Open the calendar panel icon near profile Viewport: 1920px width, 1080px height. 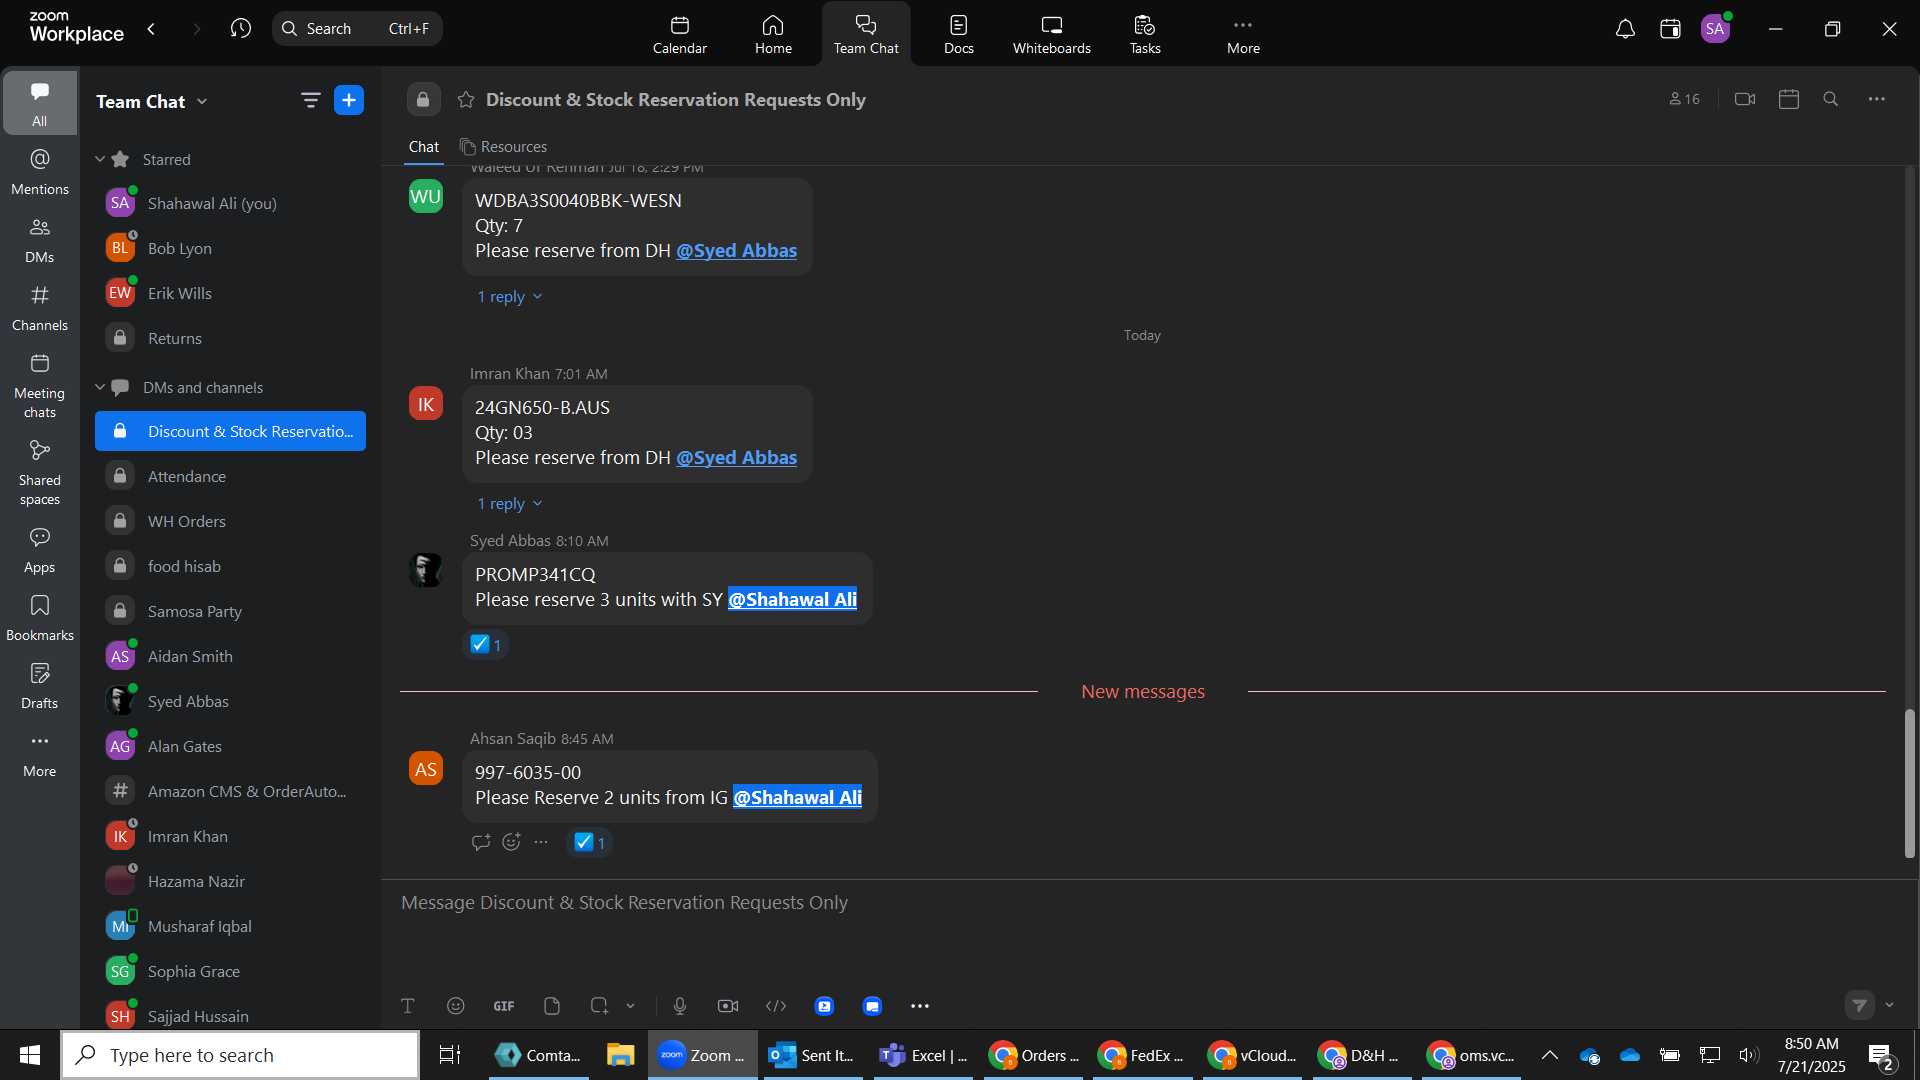[x=1670, y=29]
